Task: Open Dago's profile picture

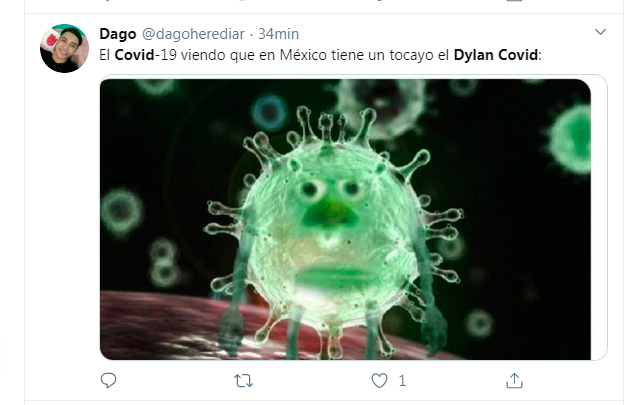Action: (64, 48)
